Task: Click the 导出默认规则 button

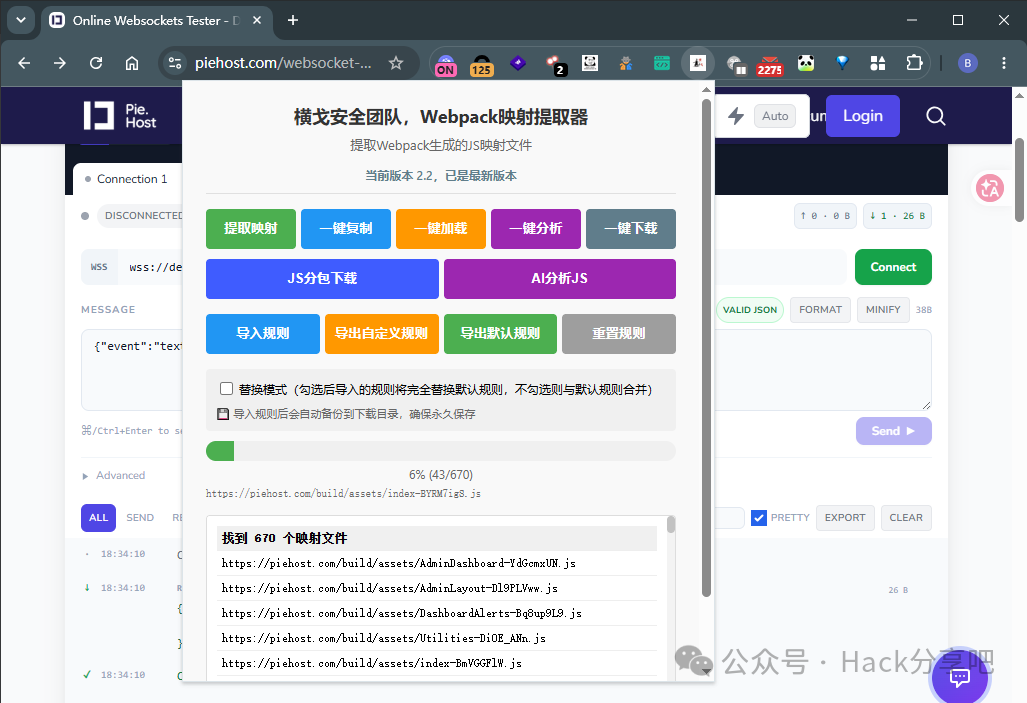Action: (500, 333)
